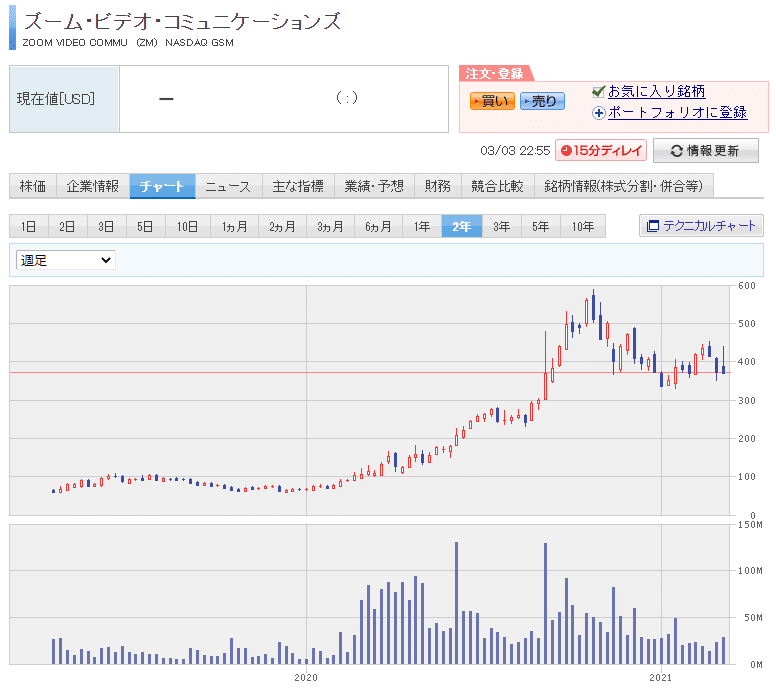Viewport: 776px width, 688px height.
Task: Open ポートフォリオに登録 link
Action: [x=678, y=113]
